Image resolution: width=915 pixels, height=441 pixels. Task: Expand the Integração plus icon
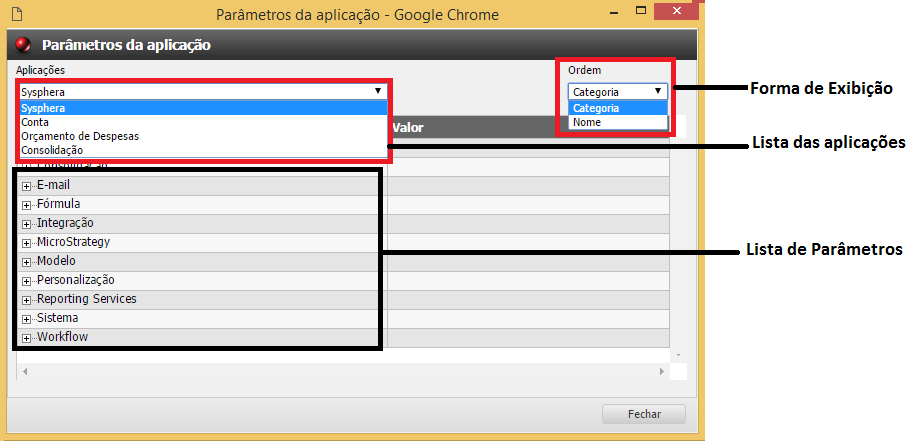(x=27, y=224)
